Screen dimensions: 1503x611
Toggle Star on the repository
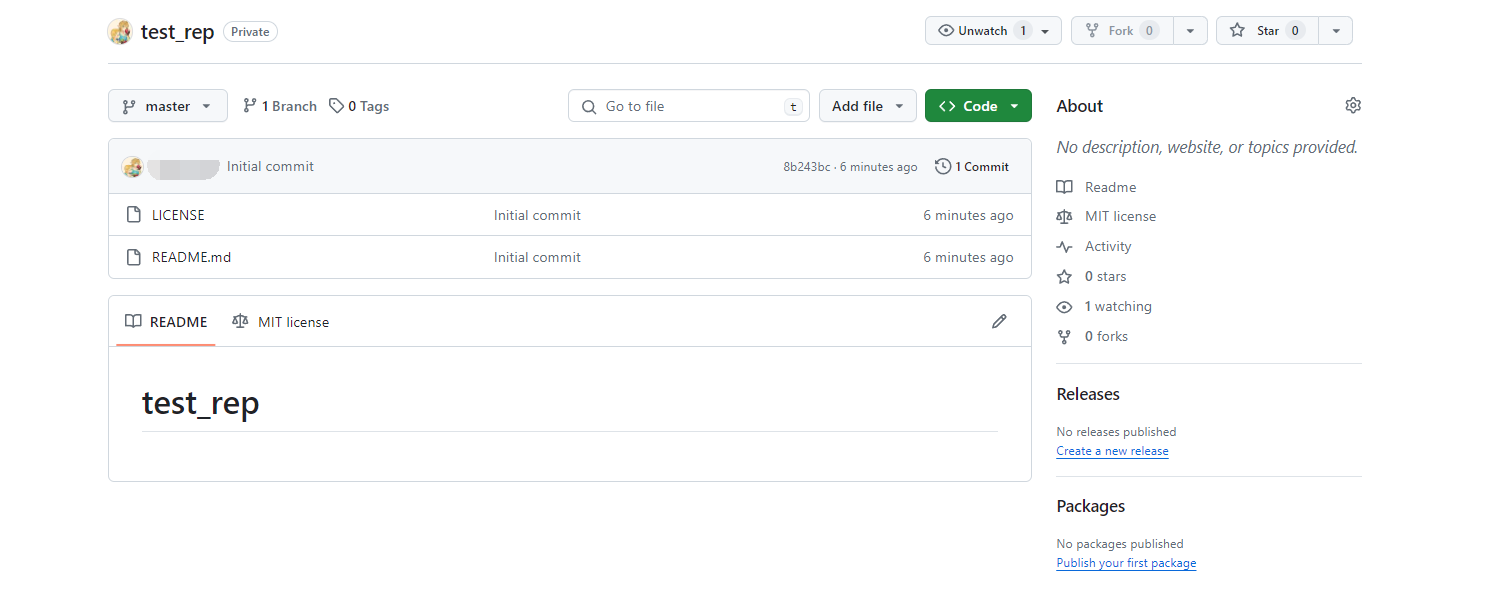1266,31
